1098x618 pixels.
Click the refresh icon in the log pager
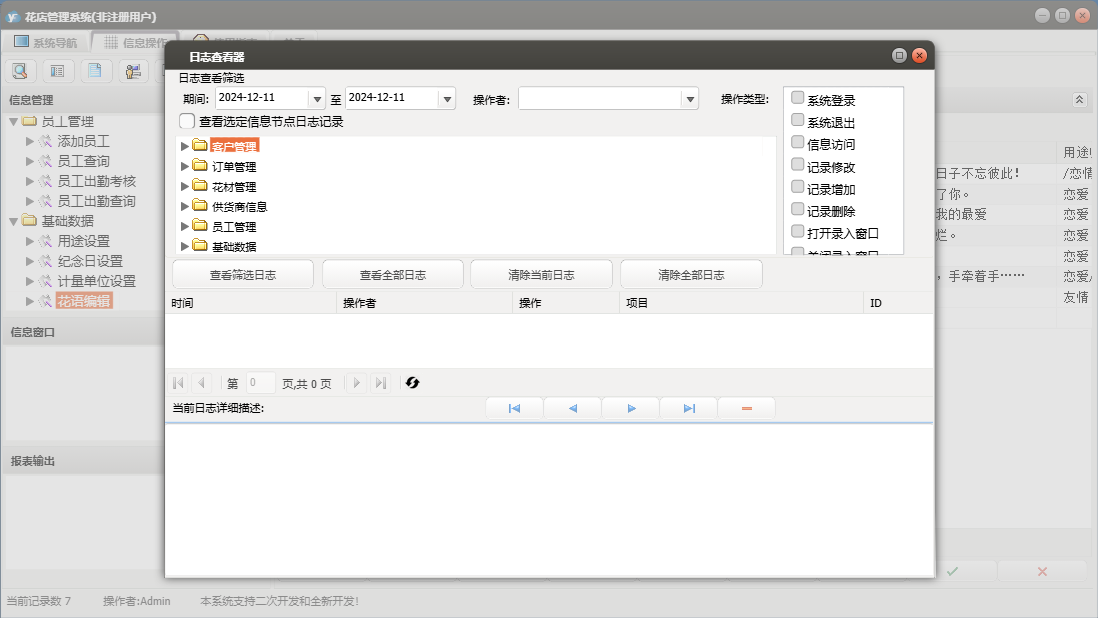[412, 383]
